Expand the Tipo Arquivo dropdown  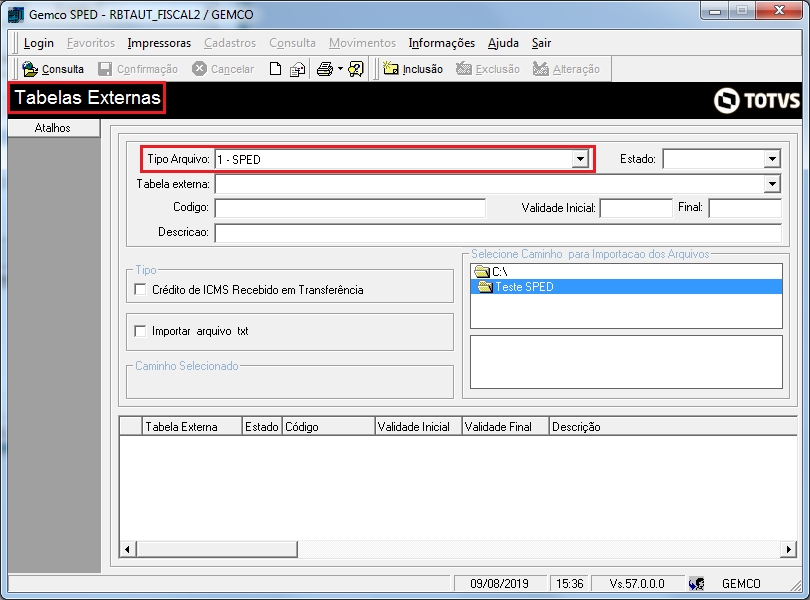pos(580,159)
